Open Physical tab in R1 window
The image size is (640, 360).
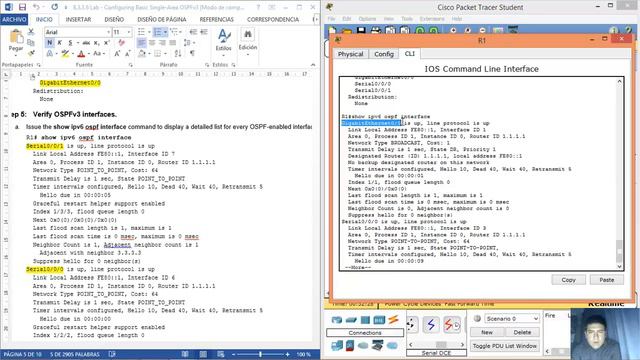[350, 54]
